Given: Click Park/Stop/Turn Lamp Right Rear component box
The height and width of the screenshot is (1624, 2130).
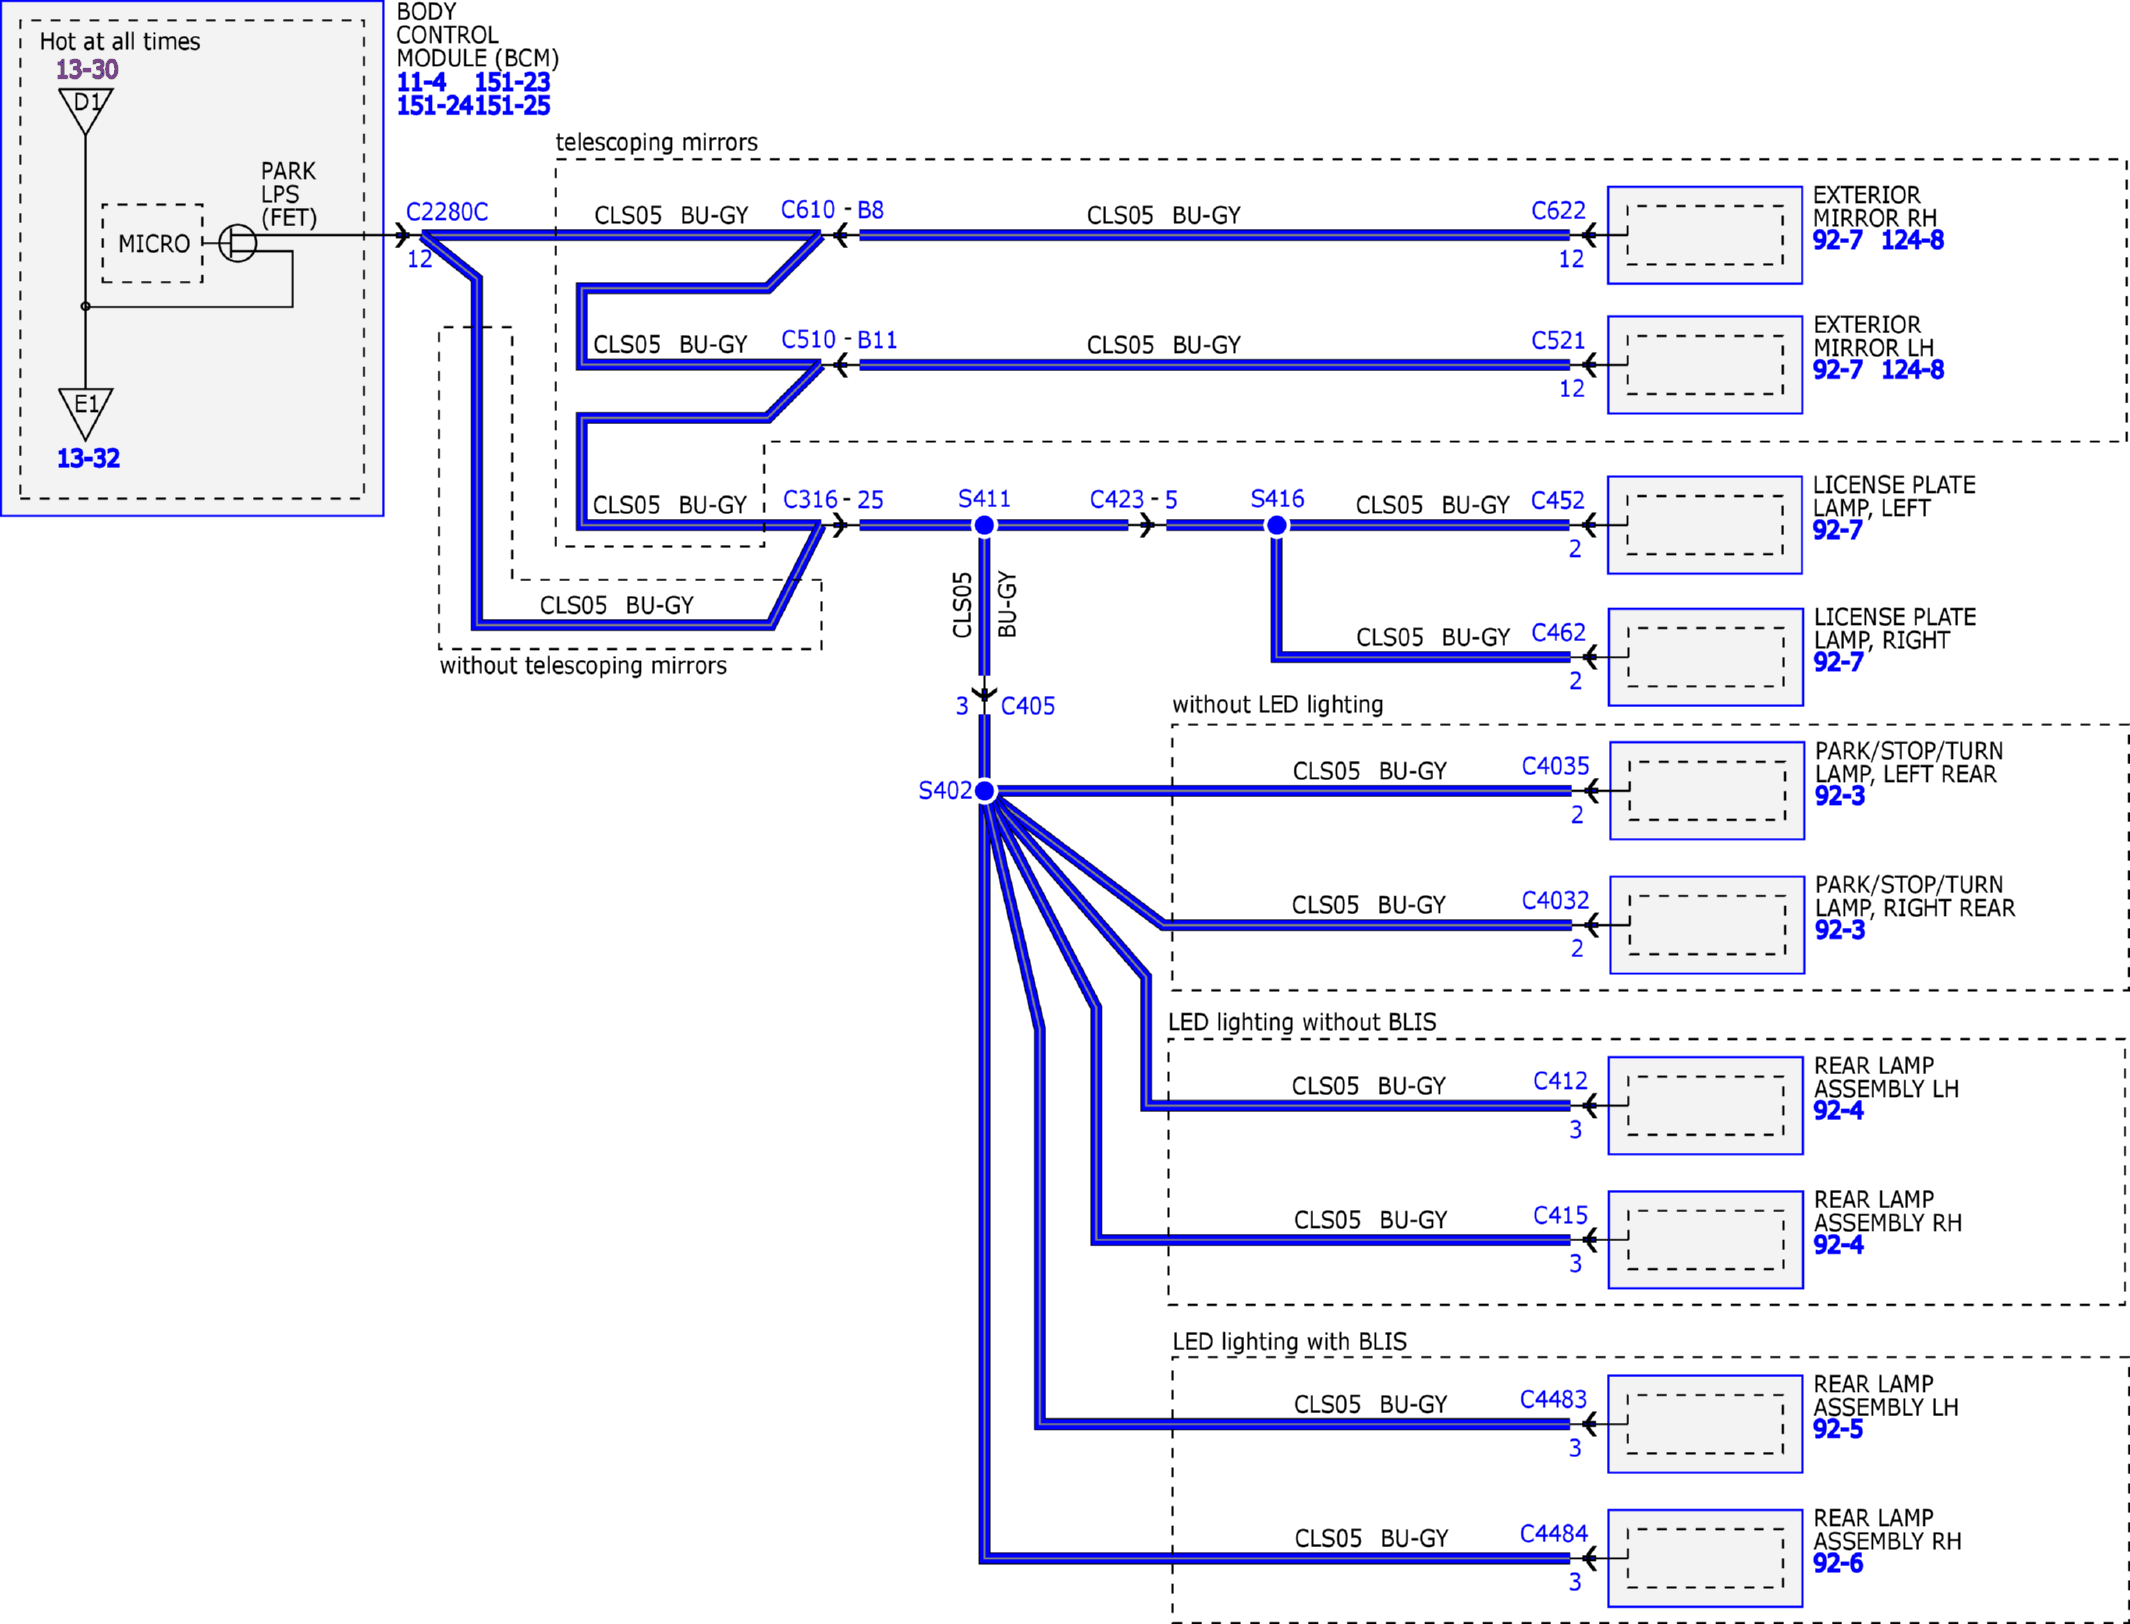Looking at the screenshot, I should [1707, 925].
